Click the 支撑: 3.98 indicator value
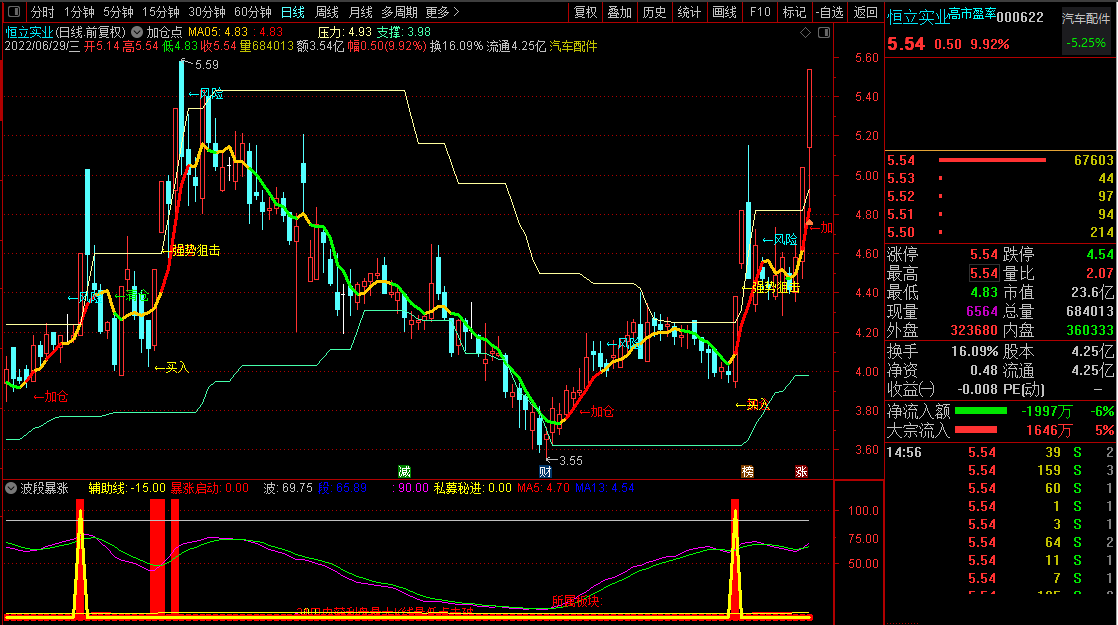The height and width of the screenshot is (625, 1118). (x=404, y=32)
